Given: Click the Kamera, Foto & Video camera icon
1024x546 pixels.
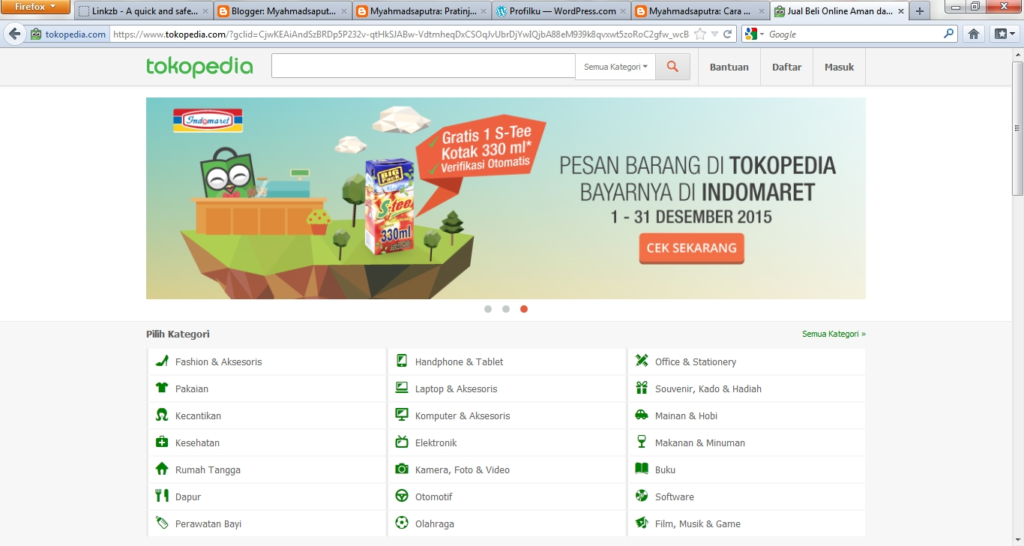Looking at the screenshot, I should 402,468.
